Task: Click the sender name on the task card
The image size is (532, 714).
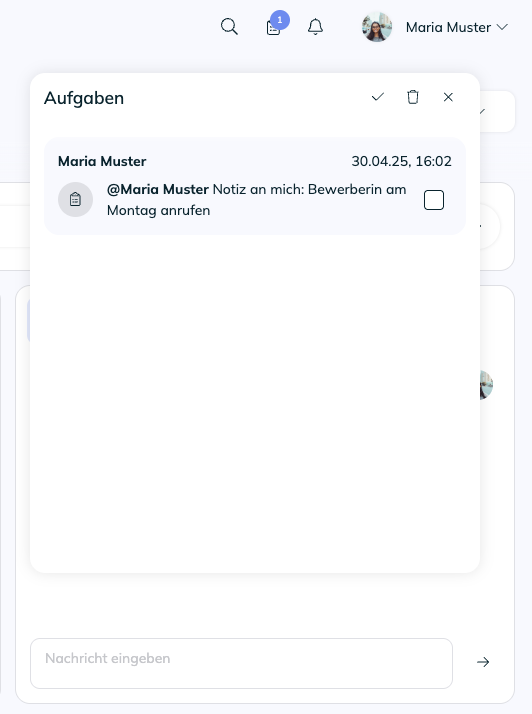Action: (102, 161)
